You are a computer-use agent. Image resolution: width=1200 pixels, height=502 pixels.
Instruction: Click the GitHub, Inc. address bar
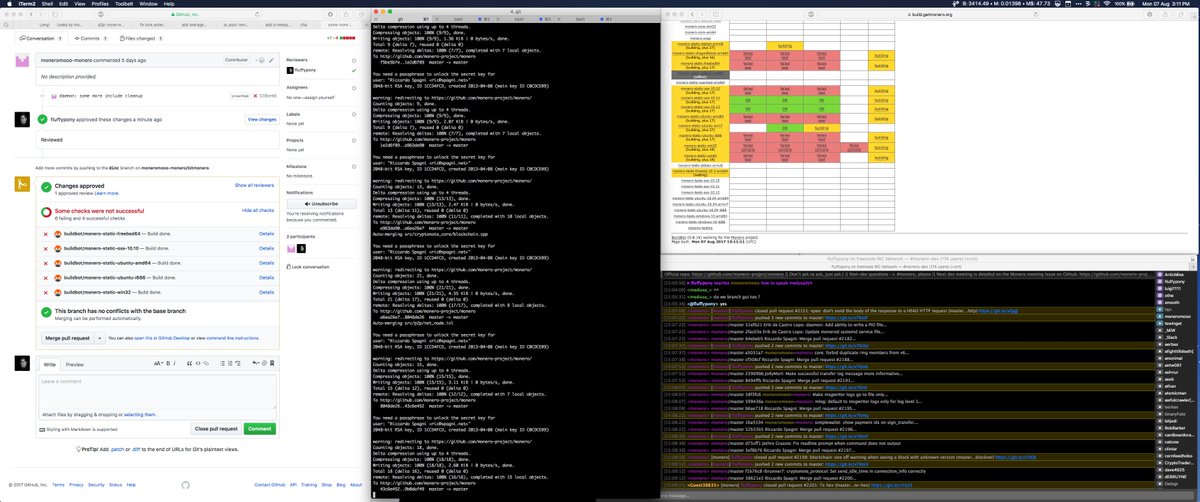[x=185, y=14]
